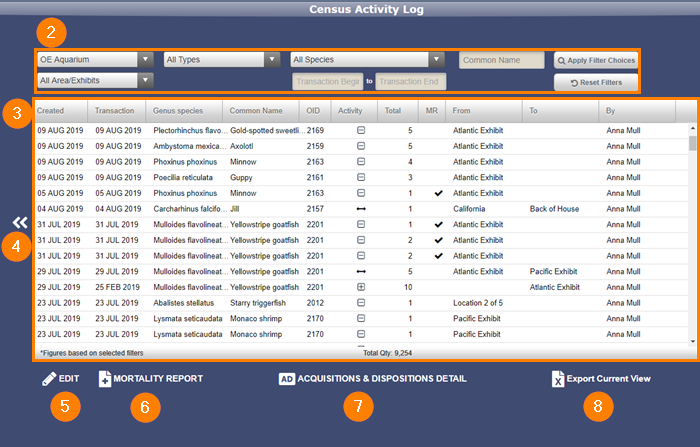
Task: Sort by the Activity column header
Action: (354, 111)
